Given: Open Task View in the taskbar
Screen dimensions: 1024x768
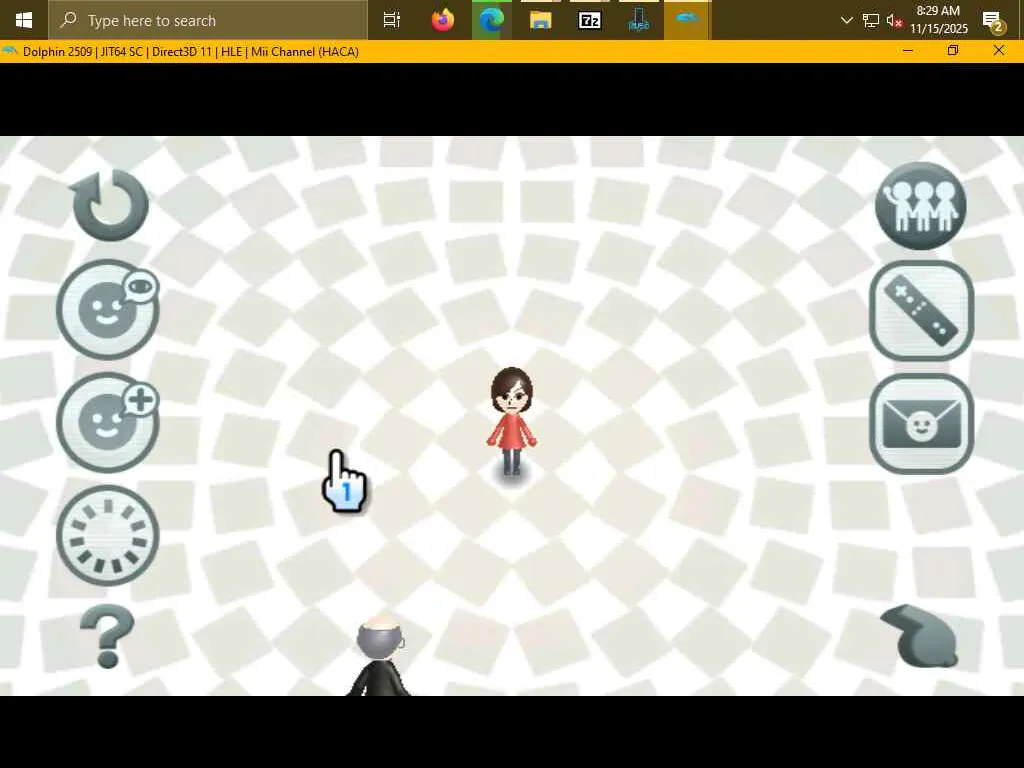Looking at the screenshot, I should [x=392, y=20].
